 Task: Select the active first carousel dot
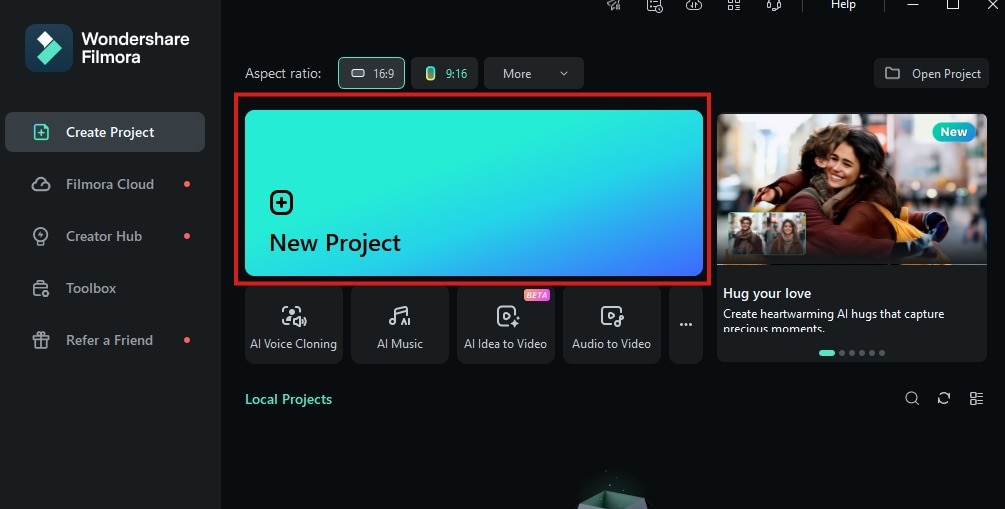click(827, 353)
